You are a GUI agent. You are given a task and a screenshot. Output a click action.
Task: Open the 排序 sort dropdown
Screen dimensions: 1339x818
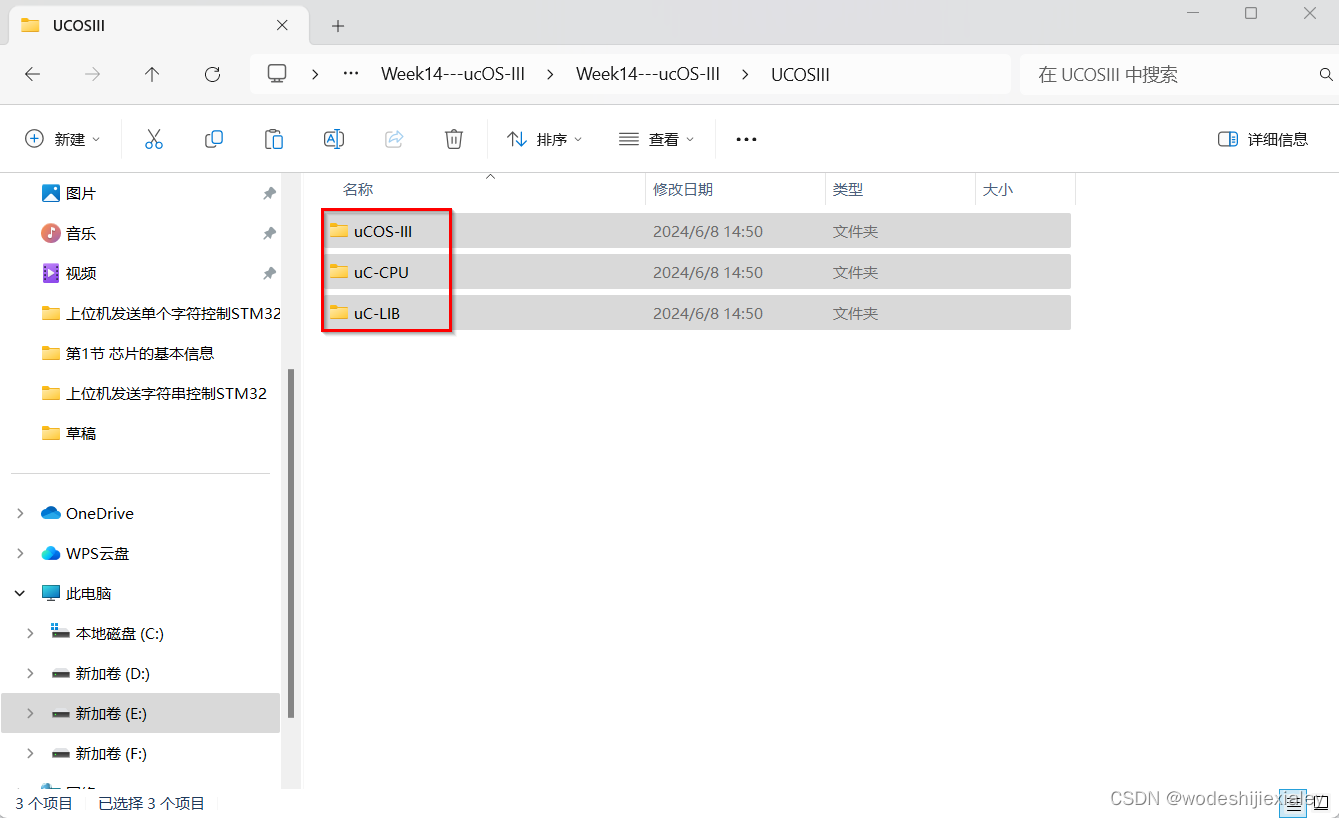pos(545,139)
